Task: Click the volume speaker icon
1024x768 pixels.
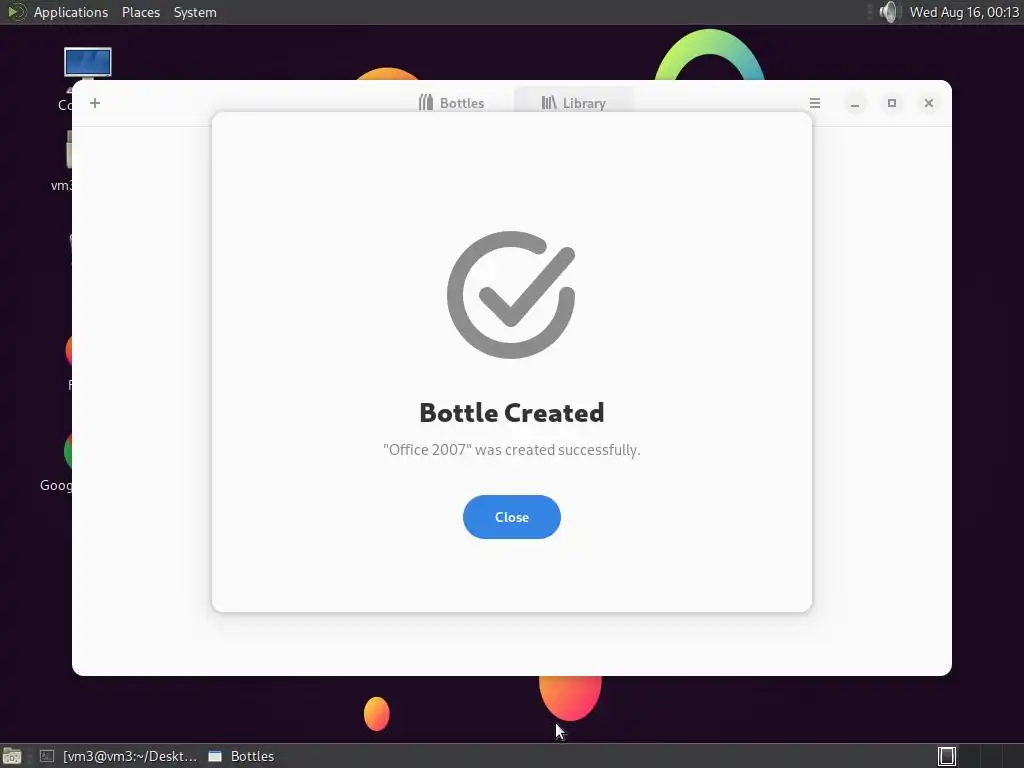Action: [x=888, y=12]
